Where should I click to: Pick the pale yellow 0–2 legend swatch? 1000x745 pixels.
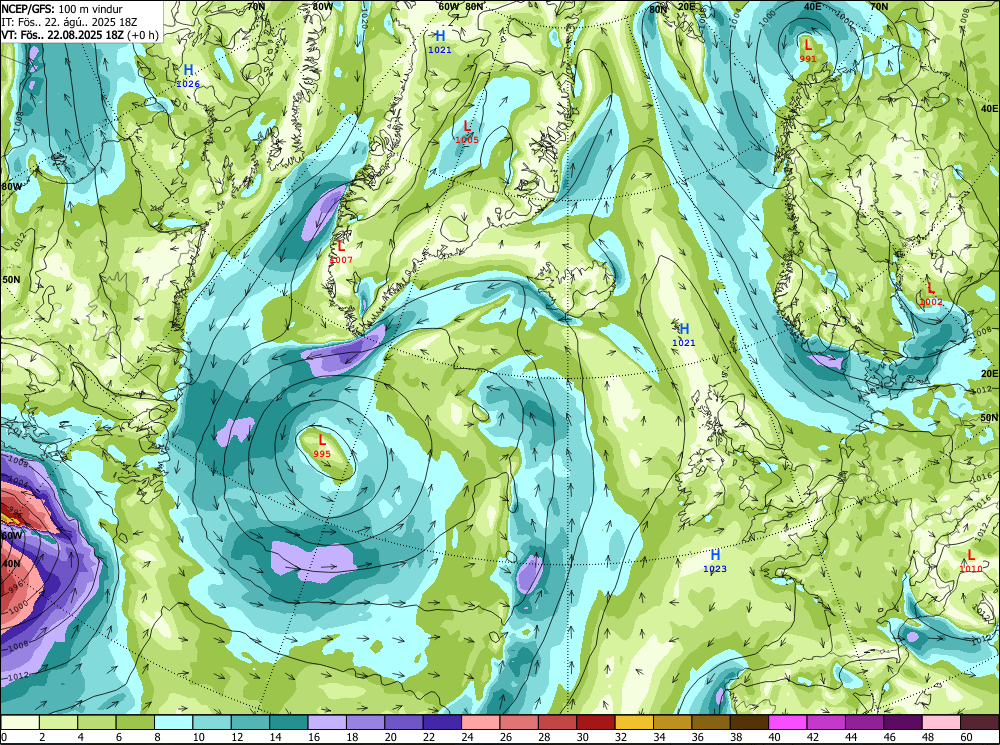tap(20, 722)
